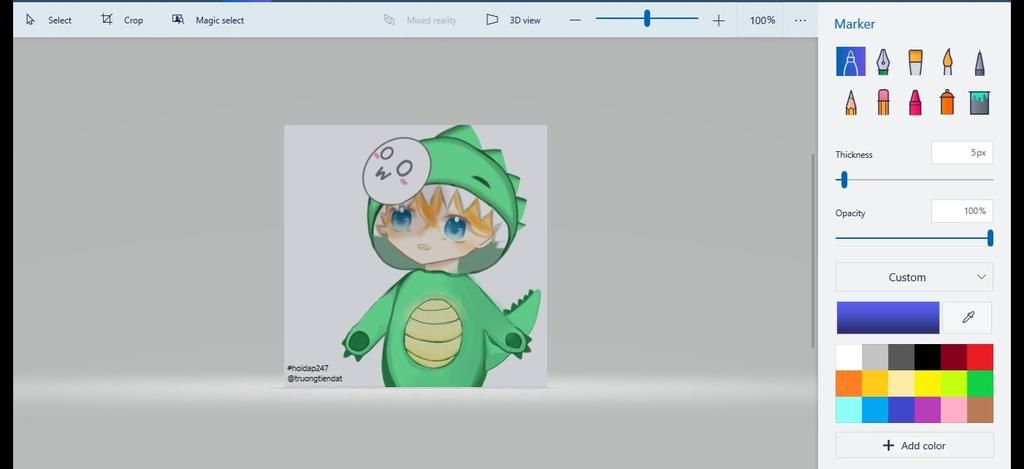Open the Crop tool

122,20
